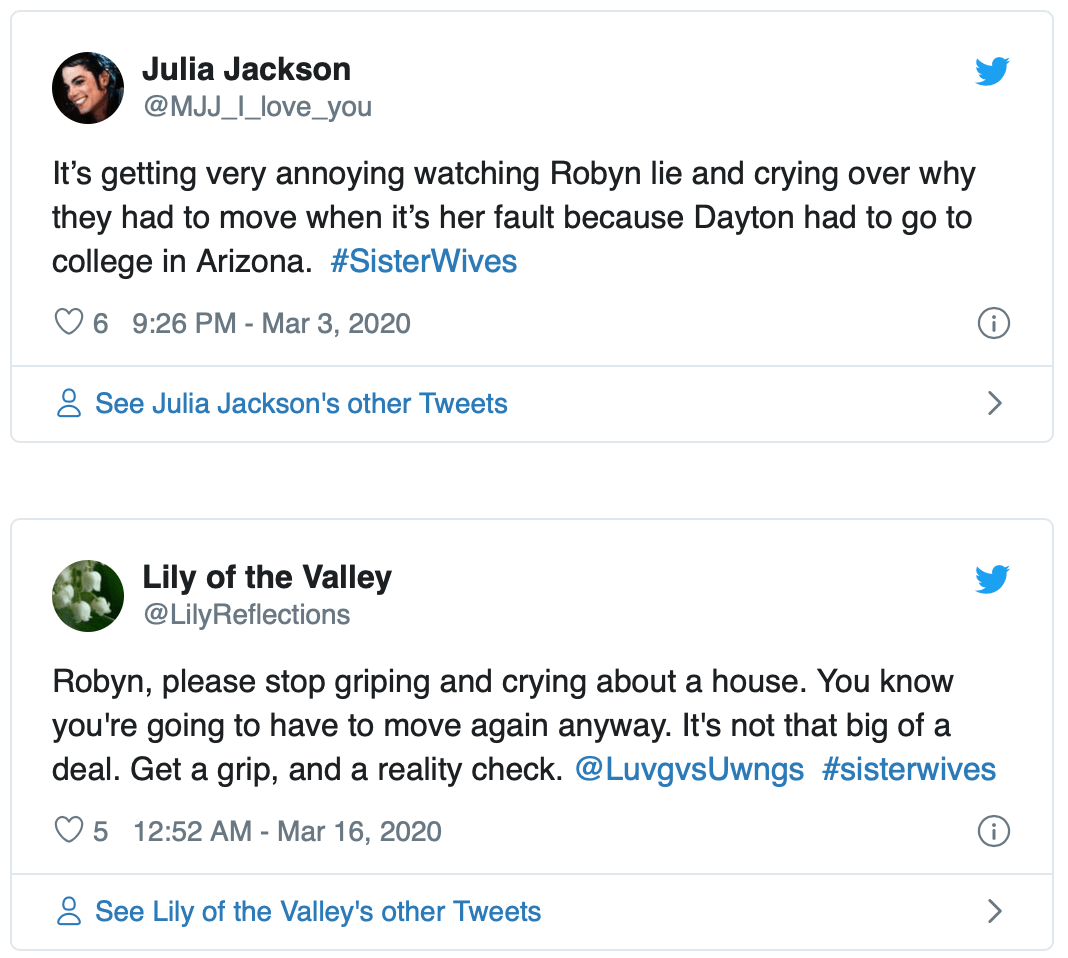
Task: Open Lily of the Valley's avatar
Action: point(88,595)
